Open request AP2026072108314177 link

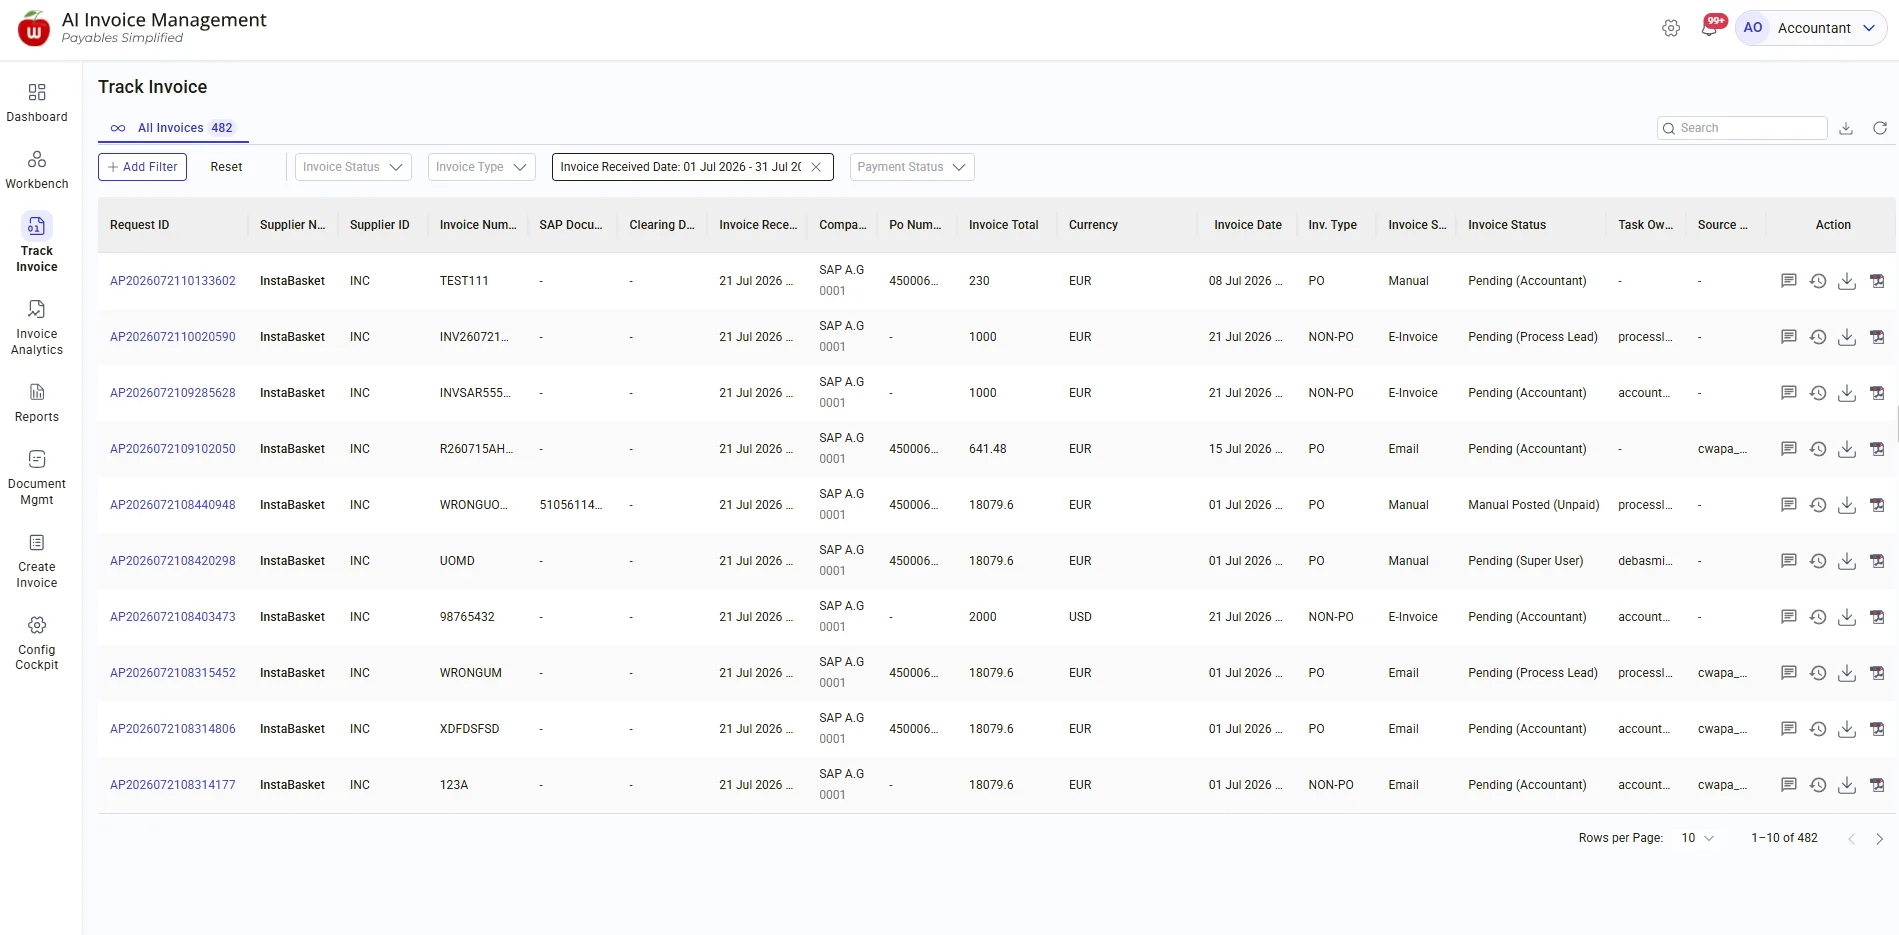173,785
